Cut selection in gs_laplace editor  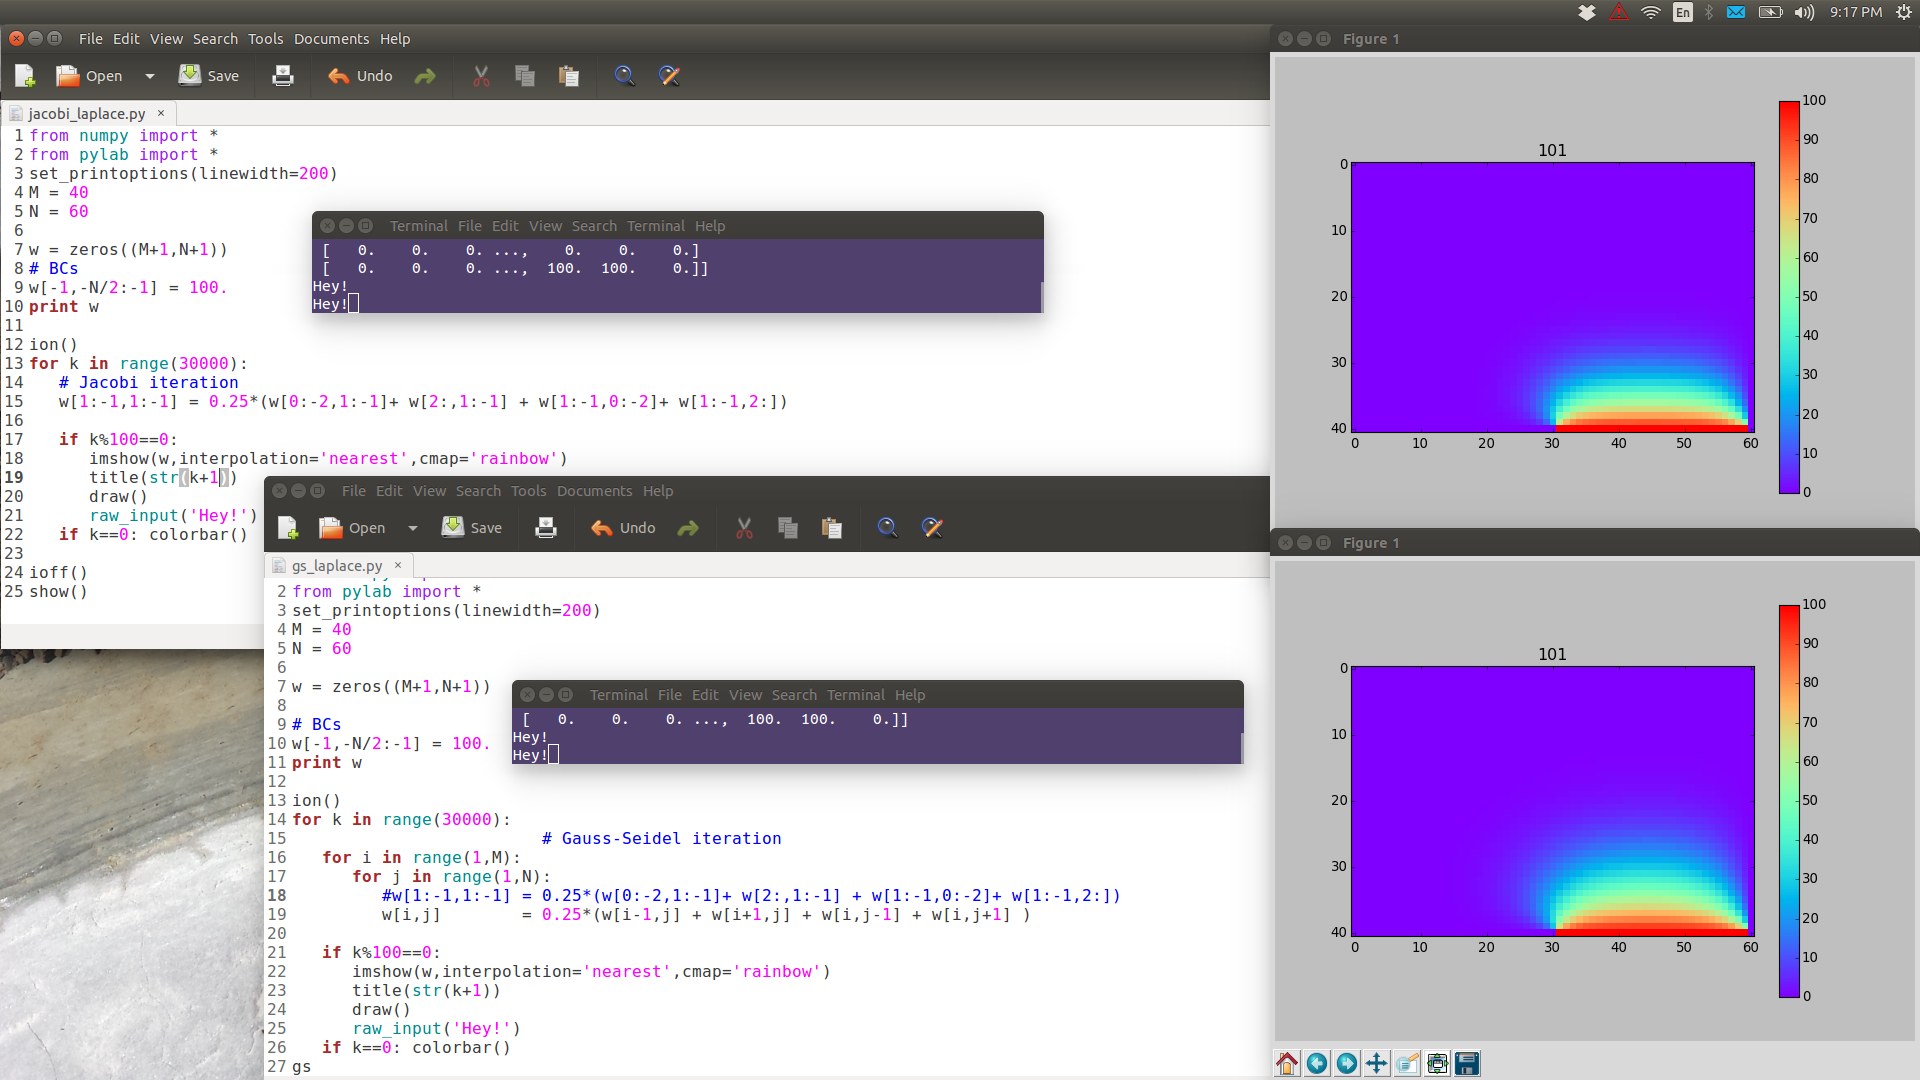coord(744,528)
